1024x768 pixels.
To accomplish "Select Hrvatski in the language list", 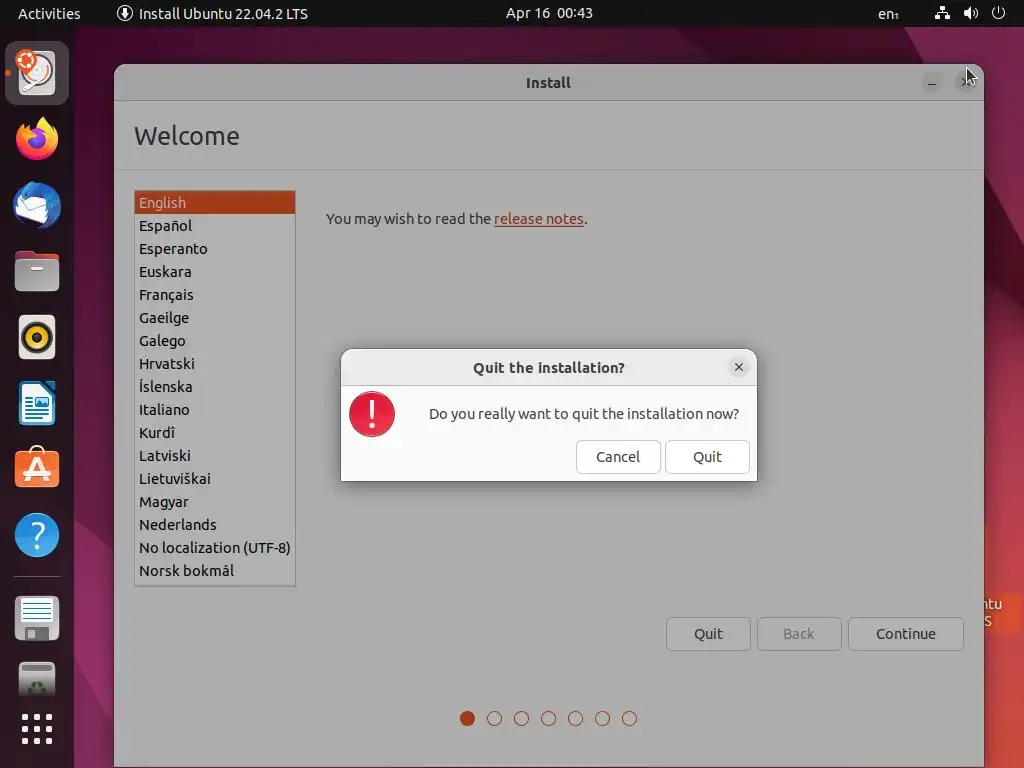I will point(215,364).
